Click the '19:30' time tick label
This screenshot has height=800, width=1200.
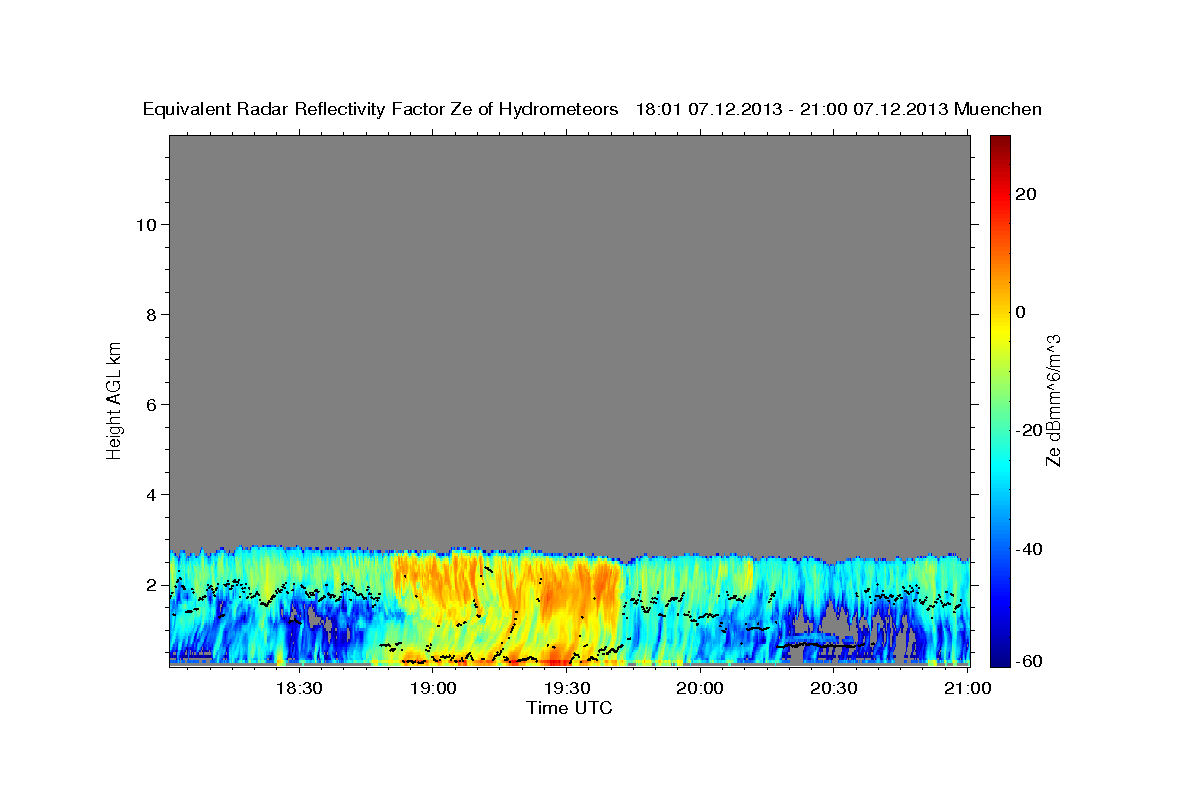tap(567, 688)
